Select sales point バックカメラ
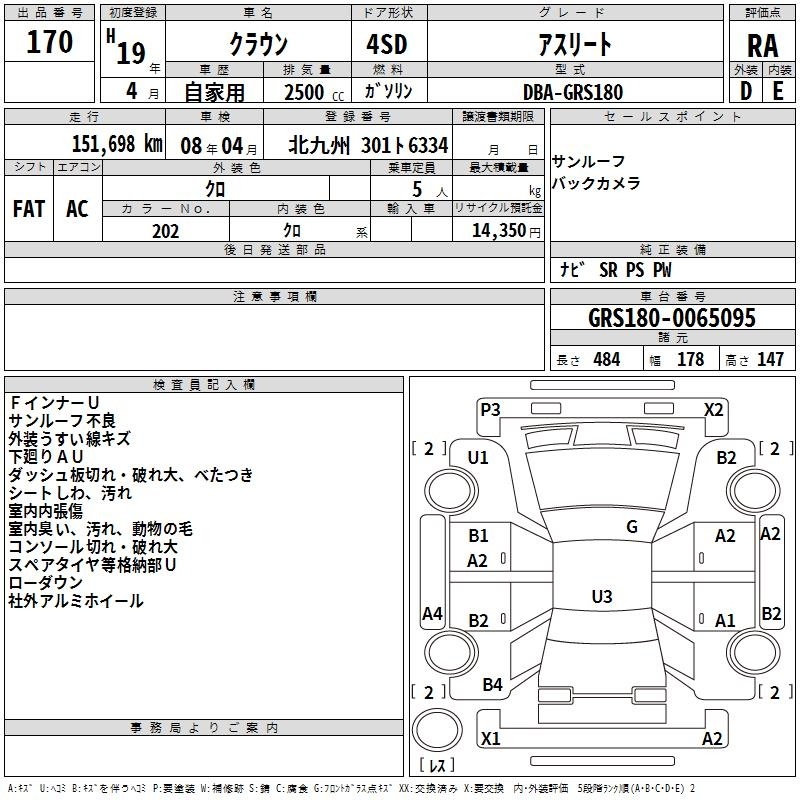Viewport: 800px width, 800px height. coord(596,183)
